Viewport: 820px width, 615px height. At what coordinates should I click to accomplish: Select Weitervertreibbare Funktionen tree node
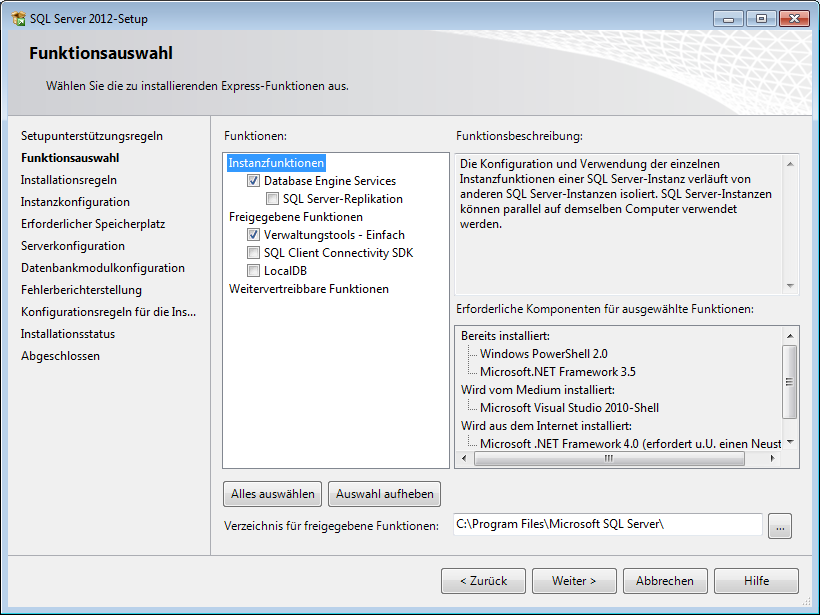(308, 289)
